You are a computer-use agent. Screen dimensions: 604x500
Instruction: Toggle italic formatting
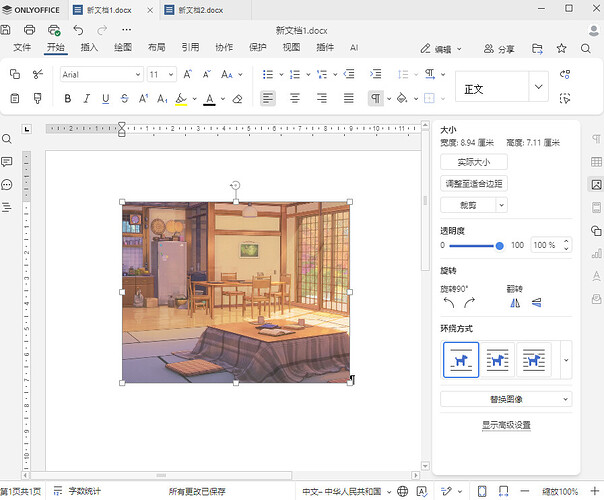(x=87, y=99)
